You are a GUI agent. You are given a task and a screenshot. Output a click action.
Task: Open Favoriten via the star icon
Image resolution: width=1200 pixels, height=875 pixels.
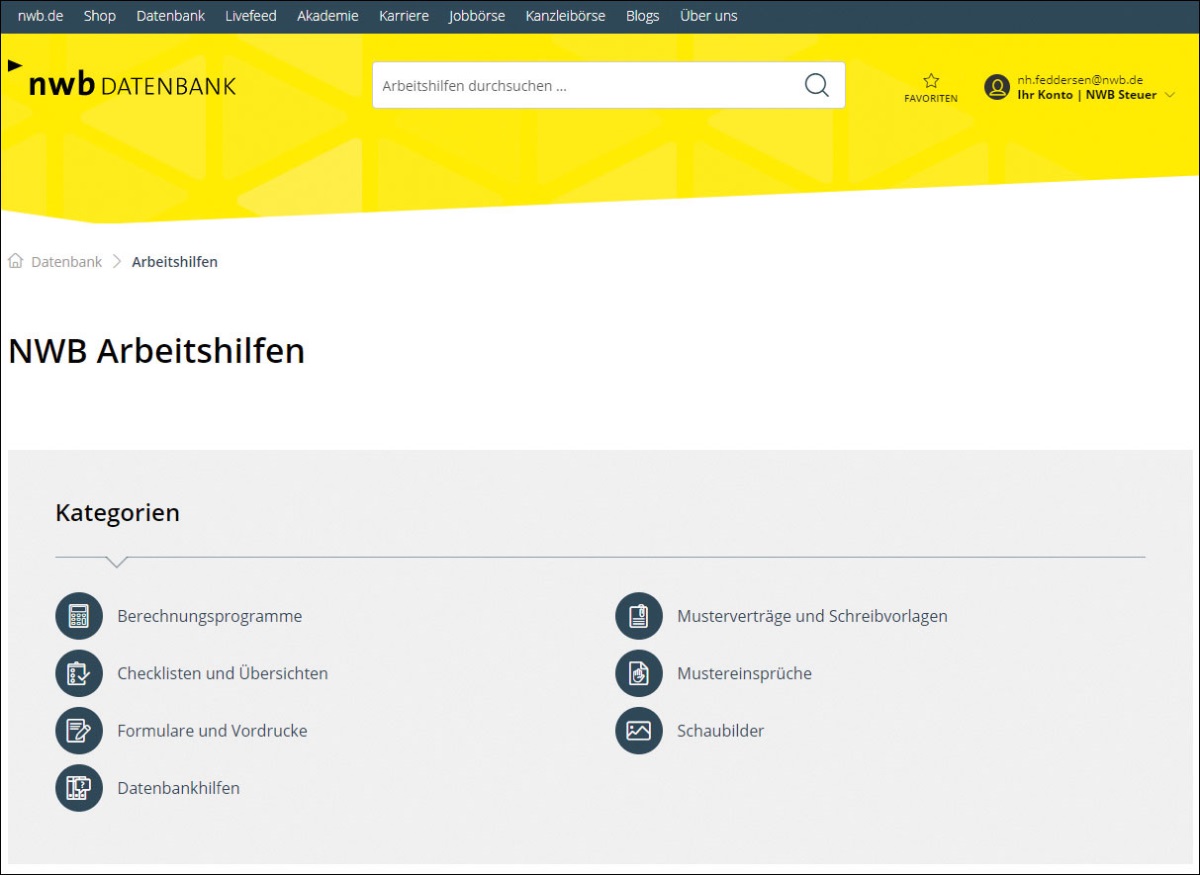click(x=931, y=82)
